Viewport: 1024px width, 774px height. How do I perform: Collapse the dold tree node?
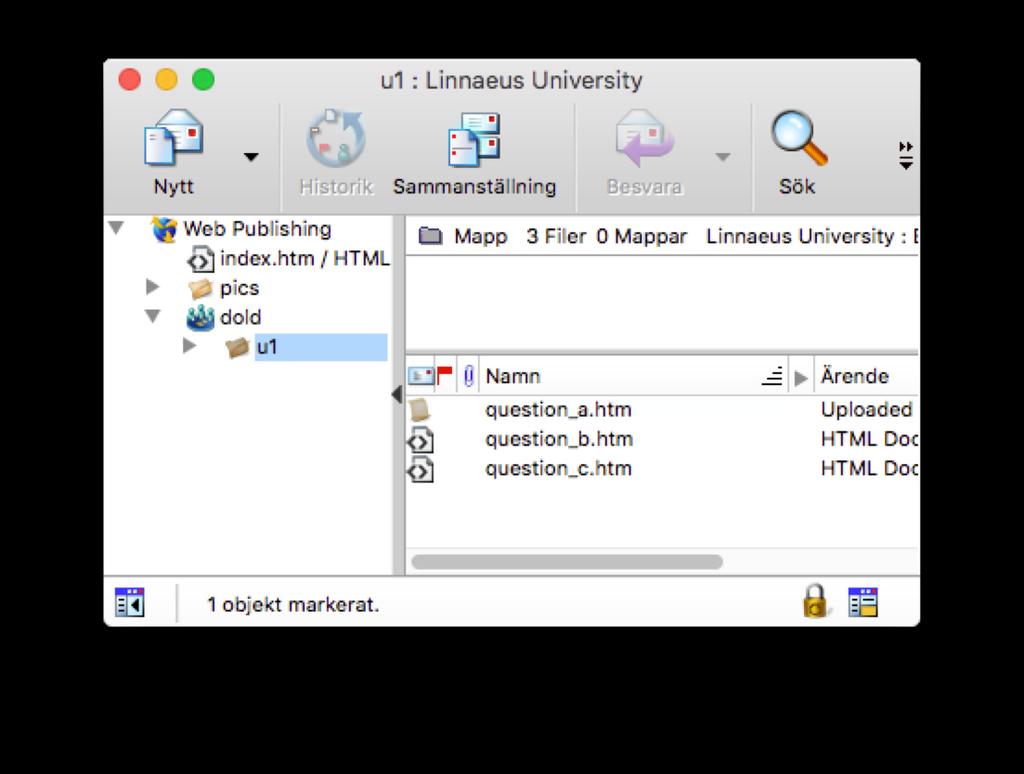[153, 316]
